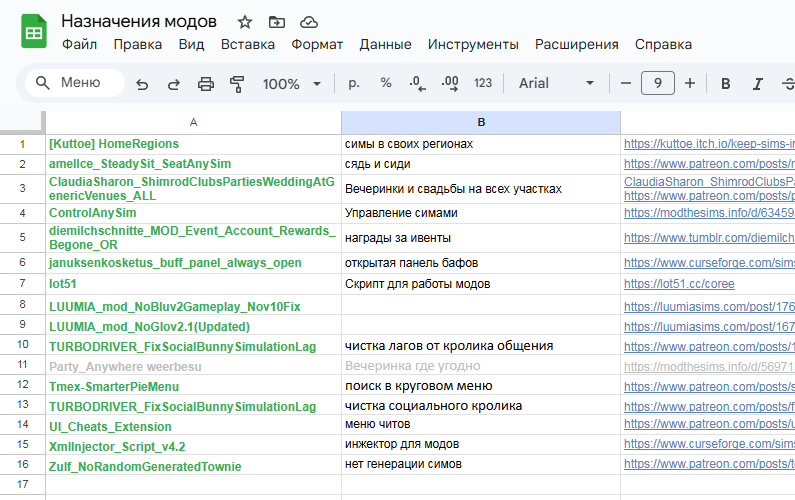Click the document title Назначения модов

click(139, 21)
